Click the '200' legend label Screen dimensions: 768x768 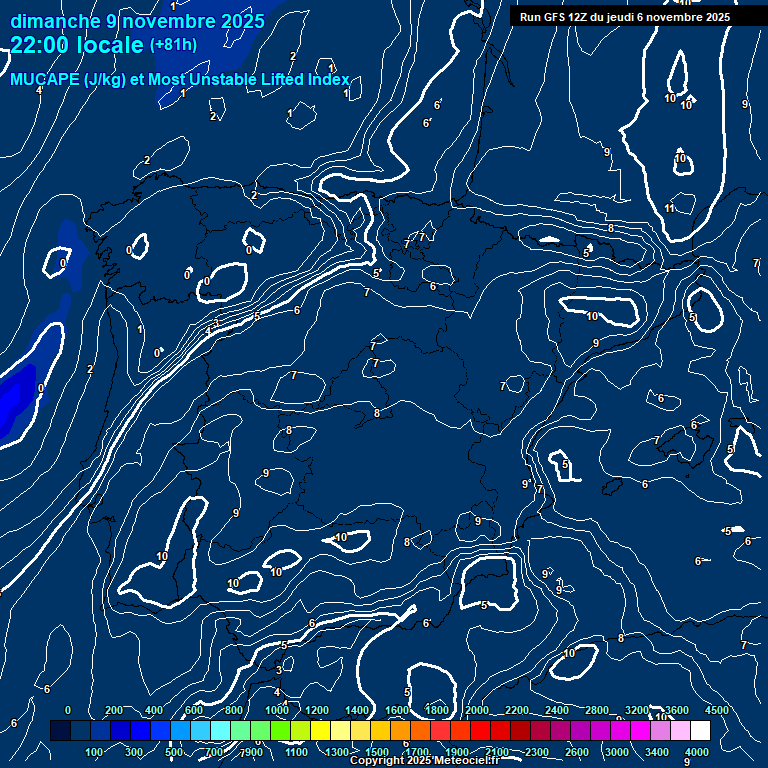click(x=114, y=710)
